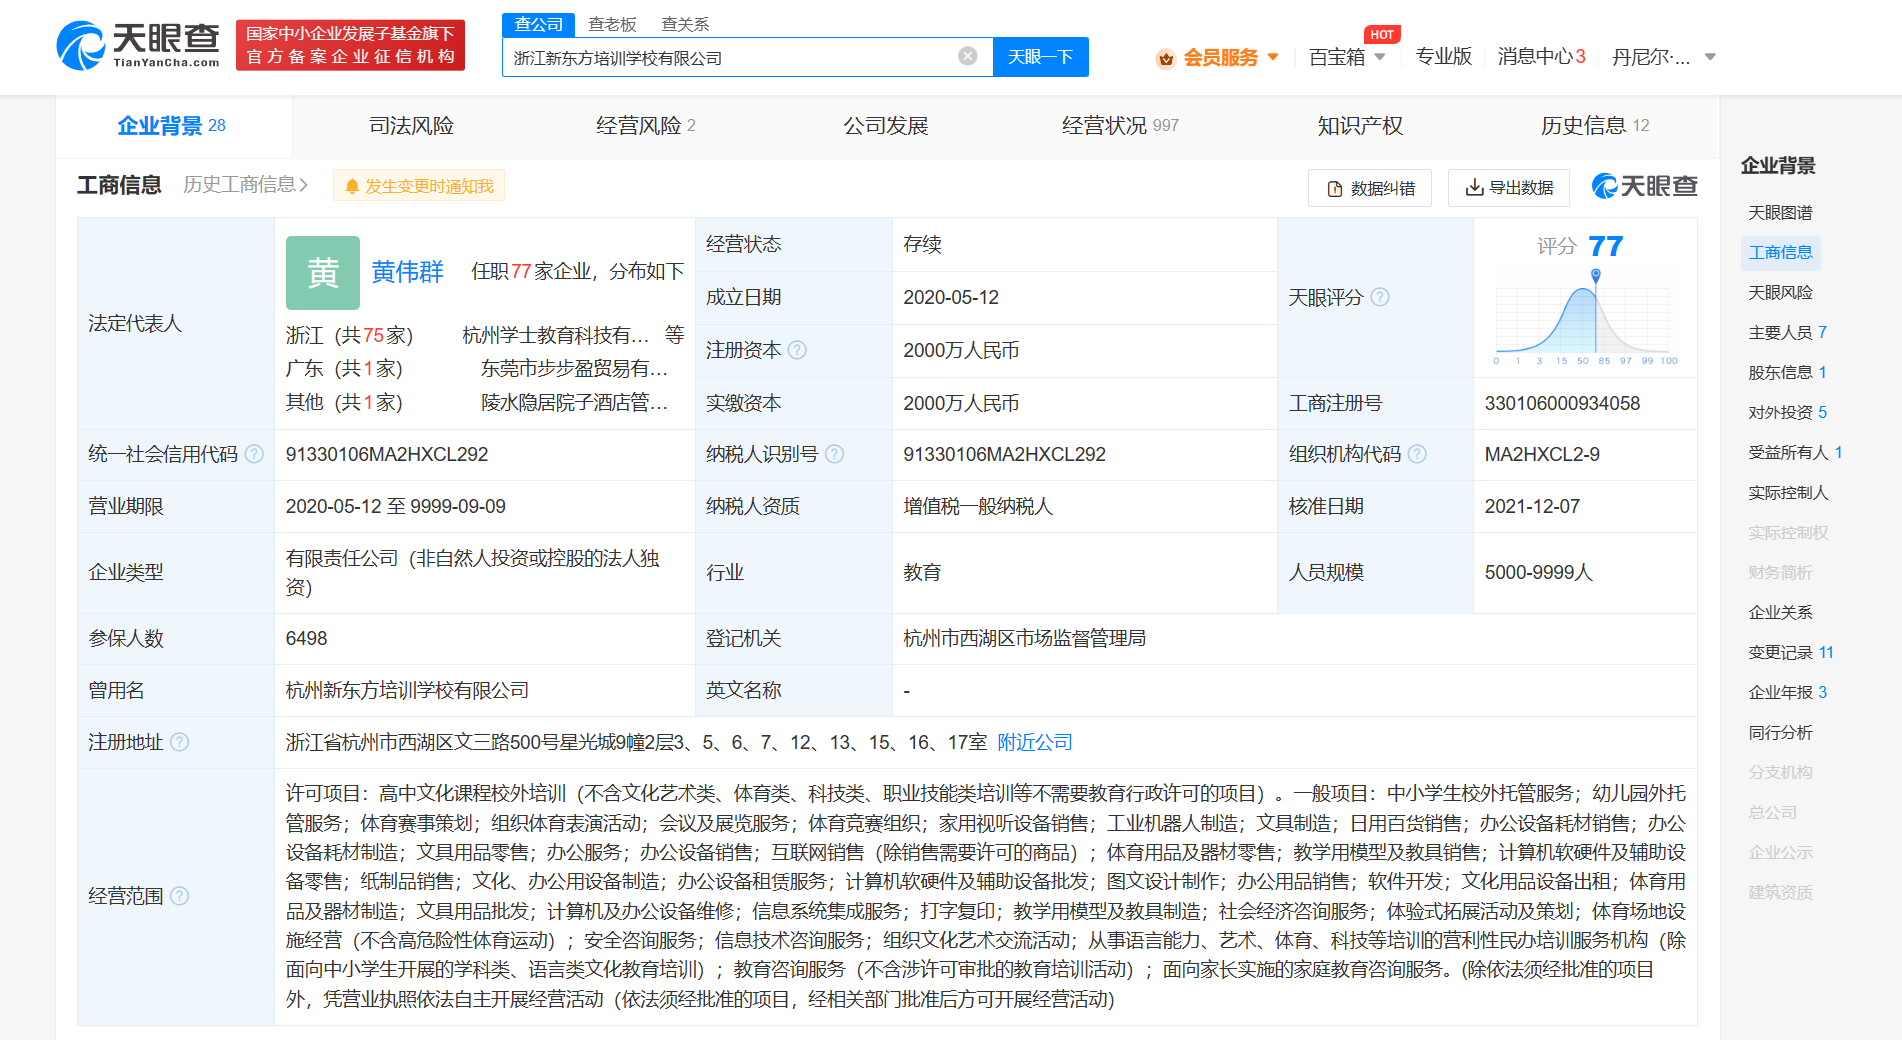Select registration number 330106000934058
This screenshot has height=1040, width=1902.
tap(1562, 403)
